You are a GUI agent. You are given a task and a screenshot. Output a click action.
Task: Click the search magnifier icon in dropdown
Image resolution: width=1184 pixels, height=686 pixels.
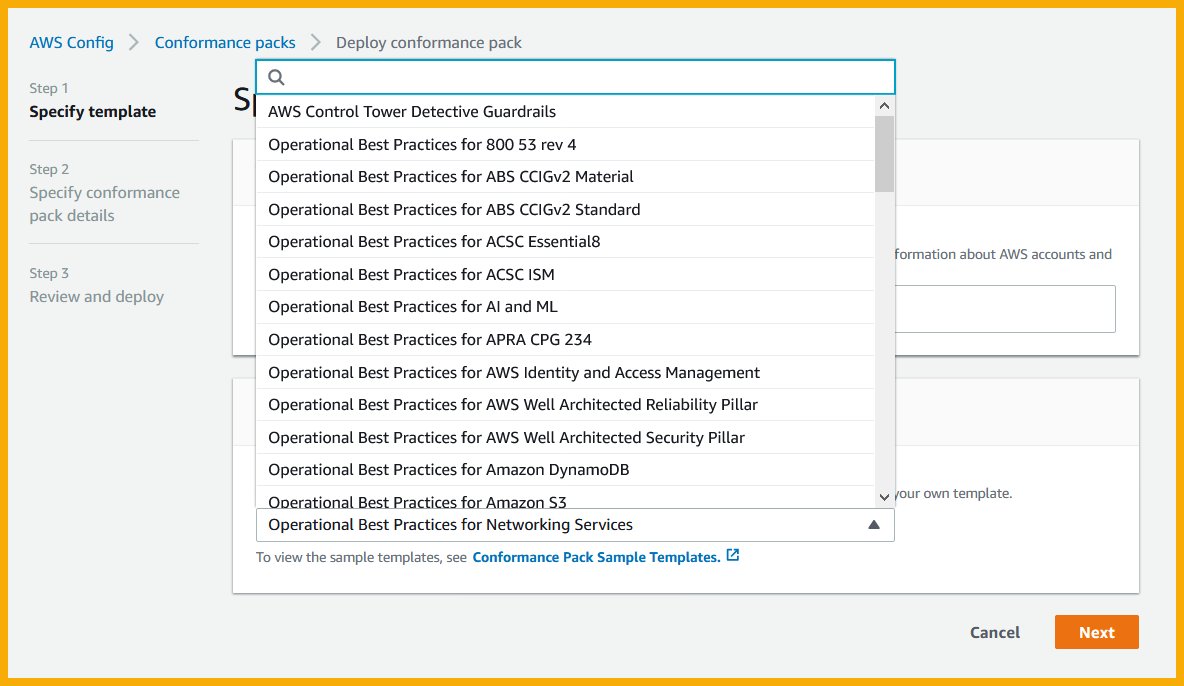coord(276,77)
